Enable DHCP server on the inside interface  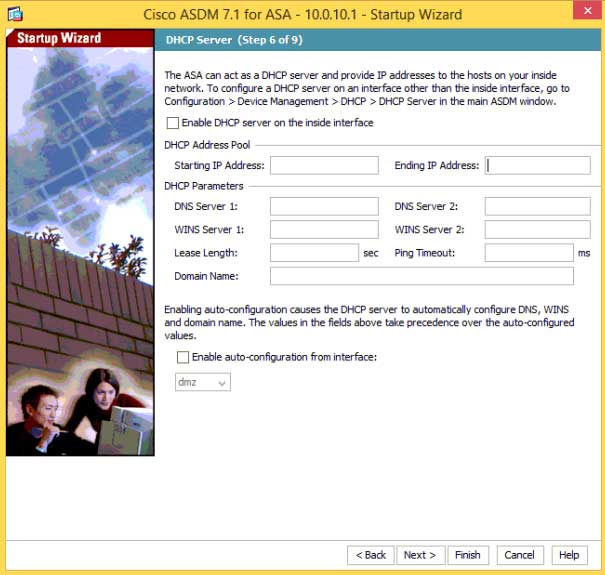pyautogui.click(x=172, y=123)
